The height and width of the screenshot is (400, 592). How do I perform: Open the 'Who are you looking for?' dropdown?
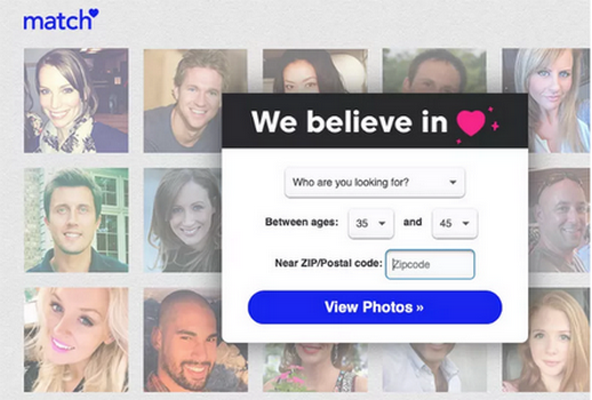375,182
